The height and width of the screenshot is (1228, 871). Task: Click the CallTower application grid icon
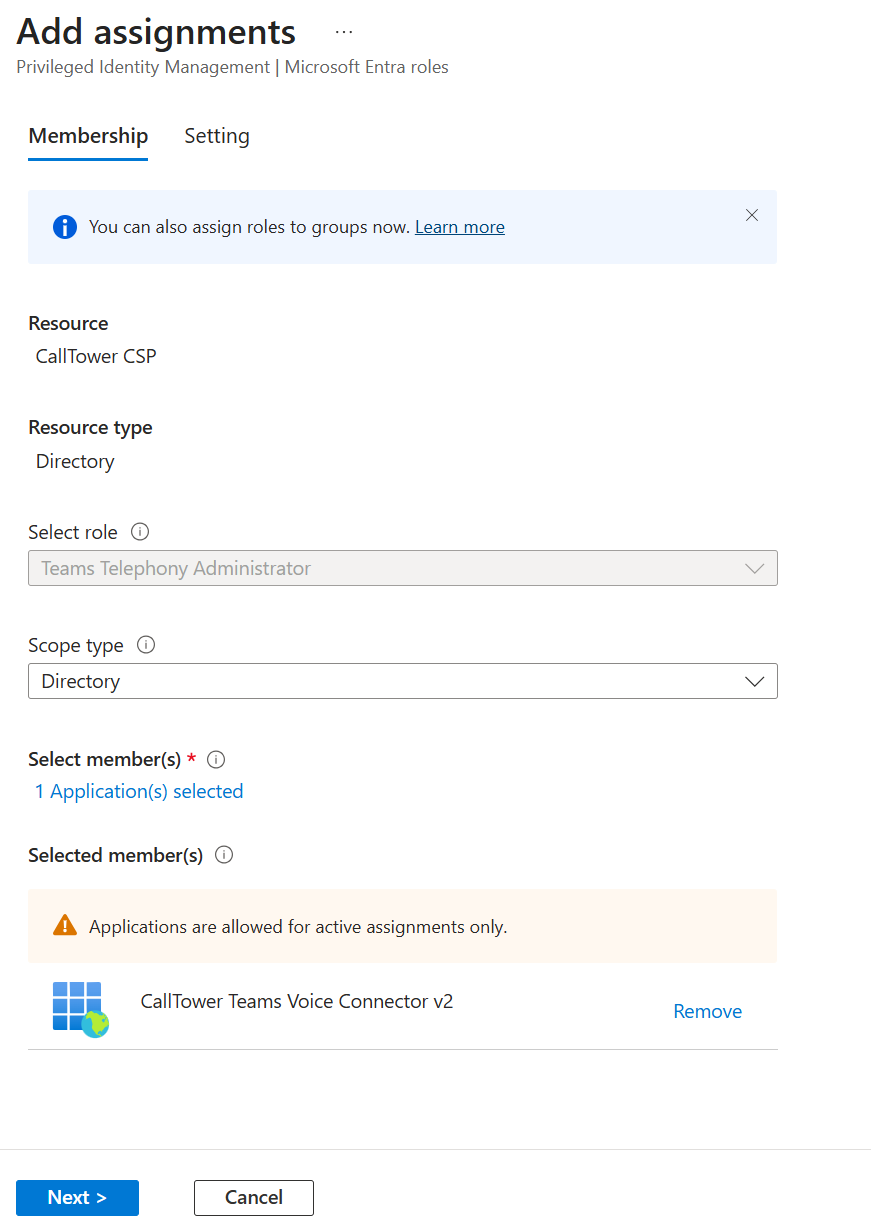[x=80, y=1009]
